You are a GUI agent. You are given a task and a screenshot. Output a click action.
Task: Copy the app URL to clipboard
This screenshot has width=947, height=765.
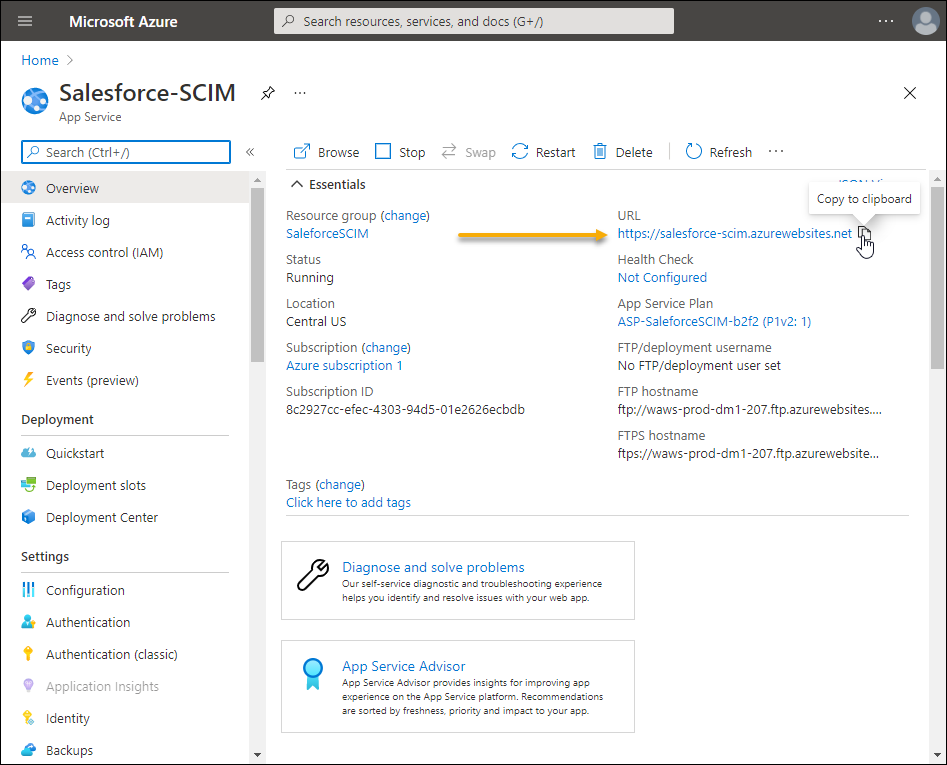coord(864,235)
